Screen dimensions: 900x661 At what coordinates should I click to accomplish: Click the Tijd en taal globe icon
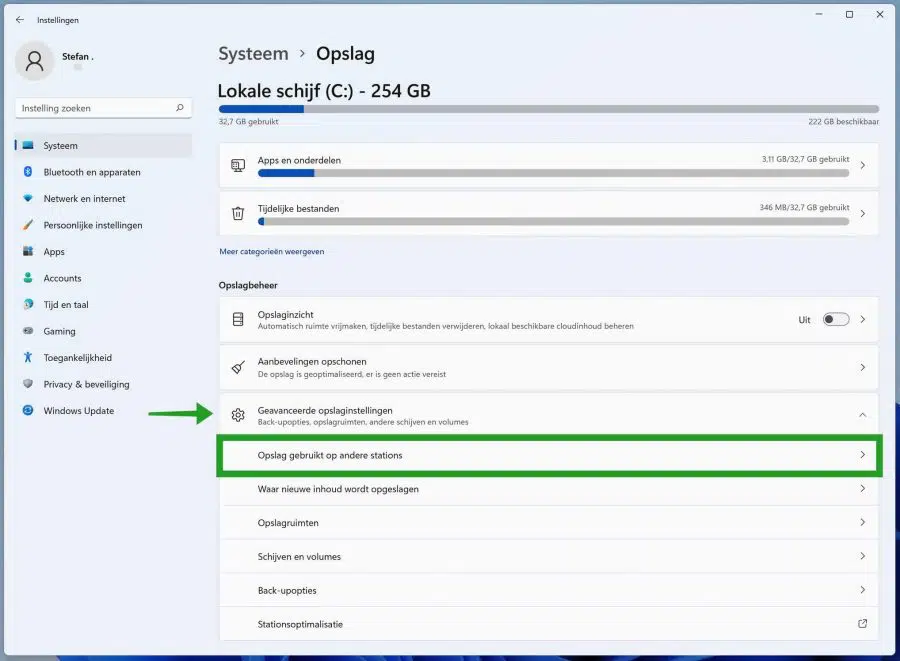[28, 304]
